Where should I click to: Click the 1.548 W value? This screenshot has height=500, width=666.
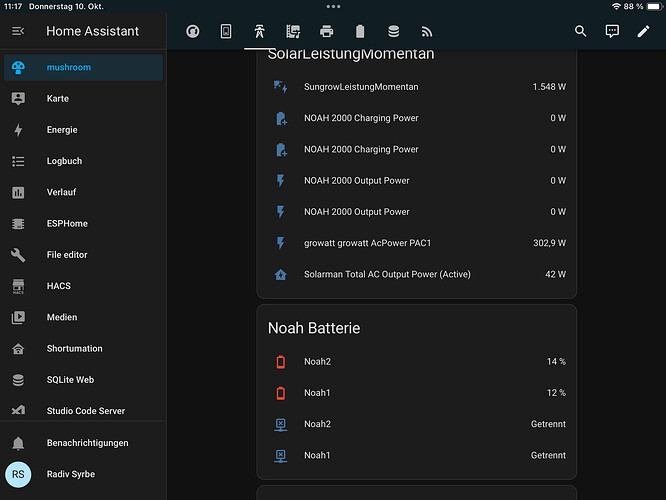[x=549, y=87]
